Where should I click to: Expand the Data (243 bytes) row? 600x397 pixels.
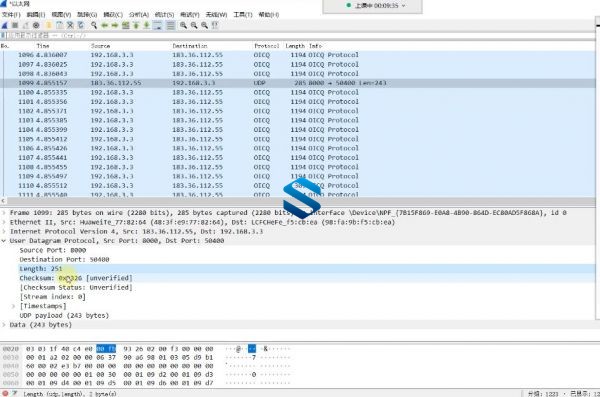pos(4,325)
